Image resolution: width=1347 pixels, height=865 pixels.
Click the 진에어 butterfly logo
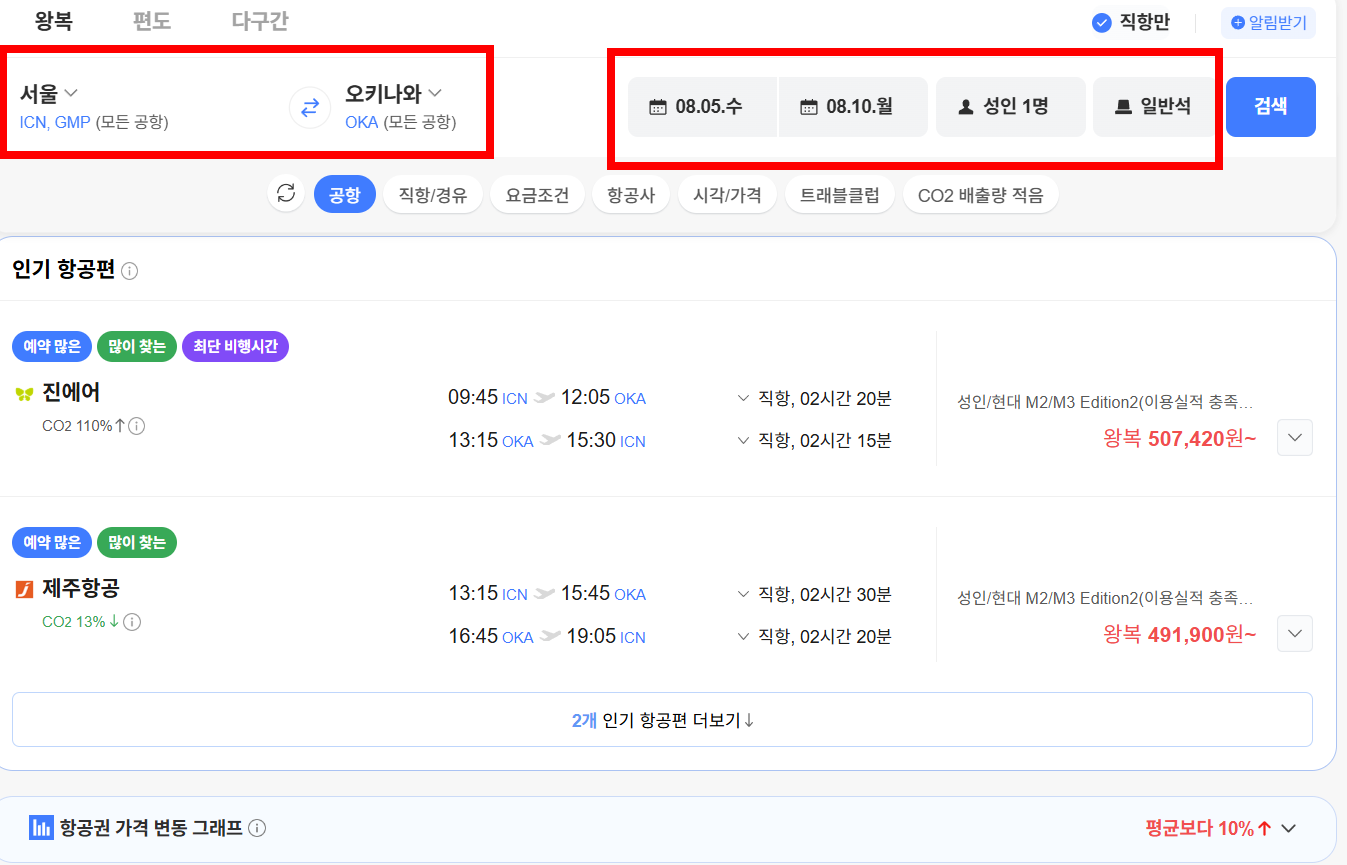[x=24, y=394]
